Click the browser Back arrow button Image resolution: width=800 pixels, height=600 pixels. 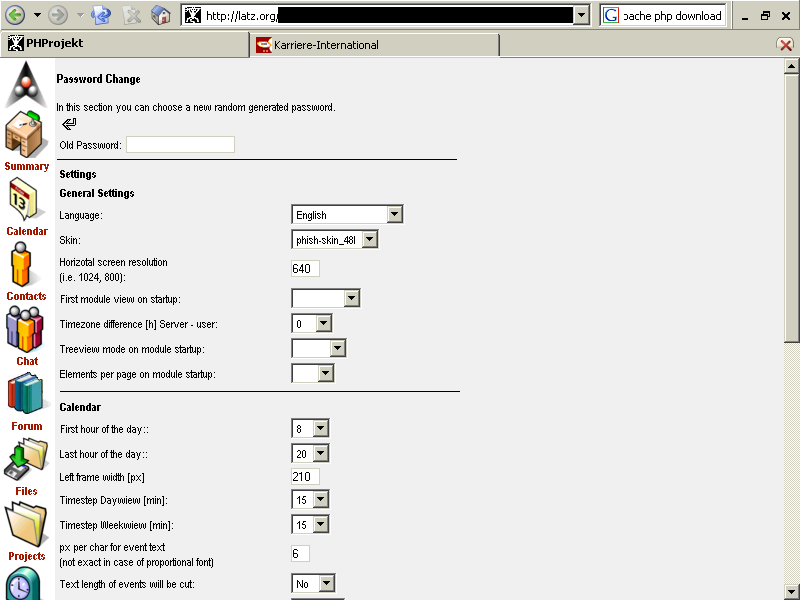tap(15, 15)
